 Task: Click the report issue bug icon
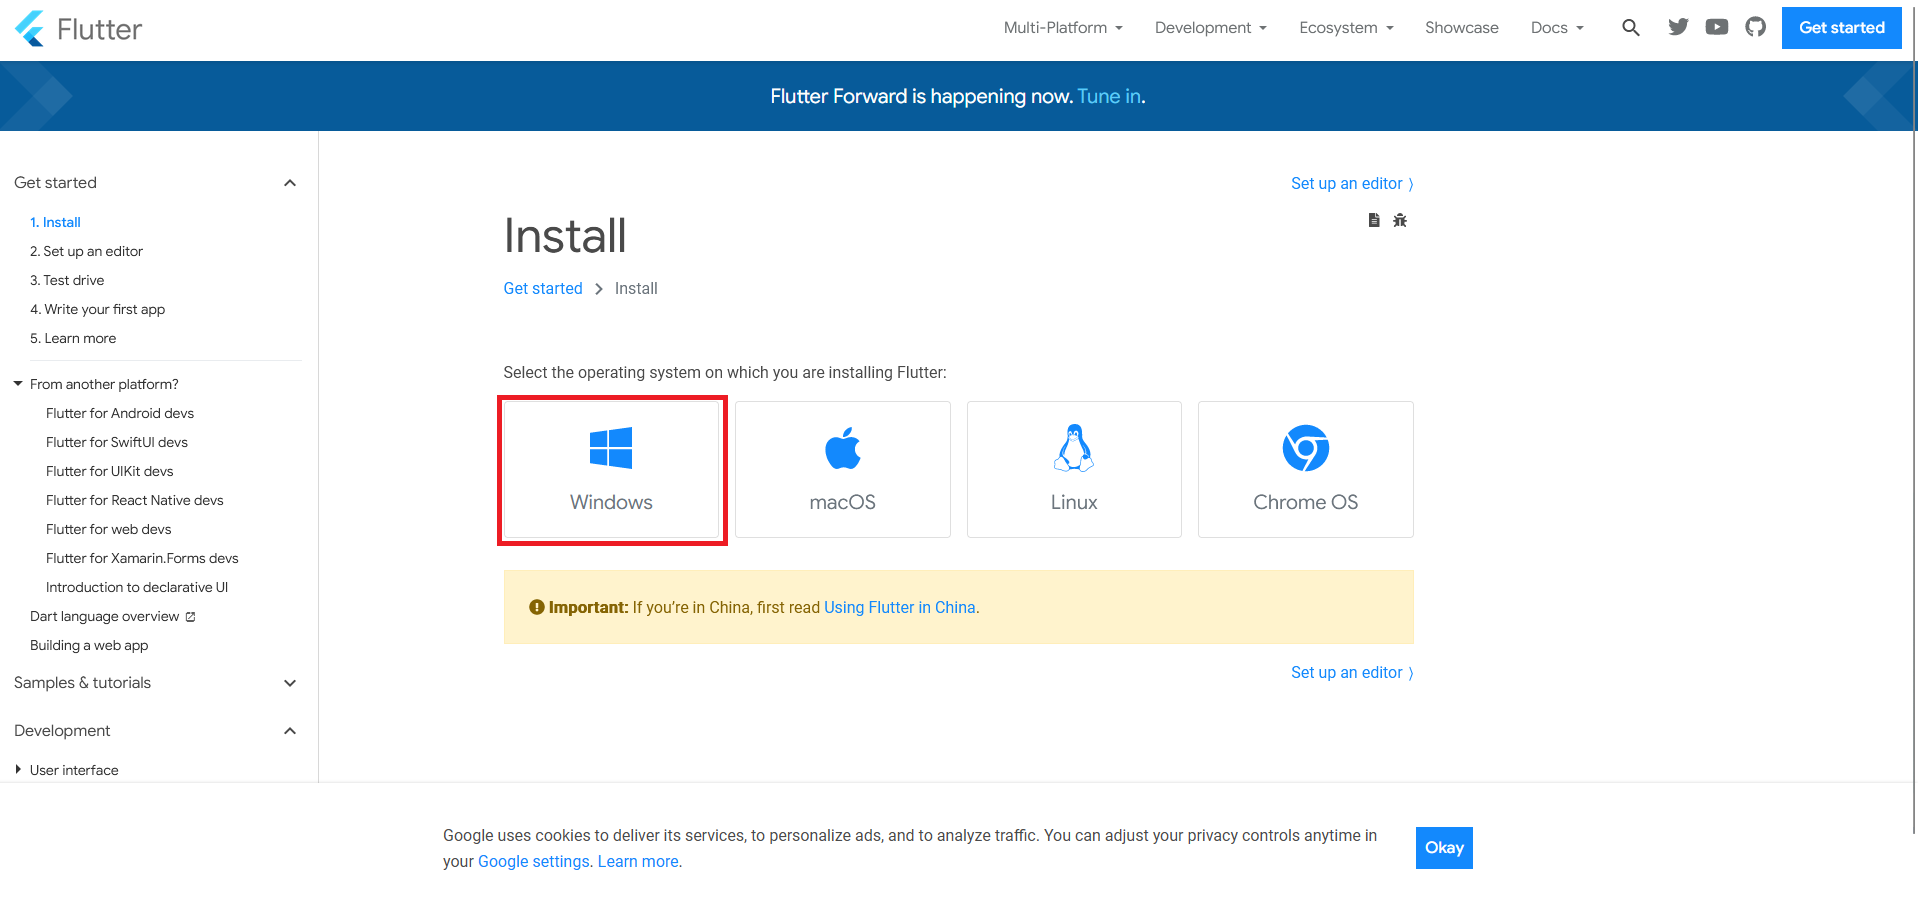point(1400,220)
